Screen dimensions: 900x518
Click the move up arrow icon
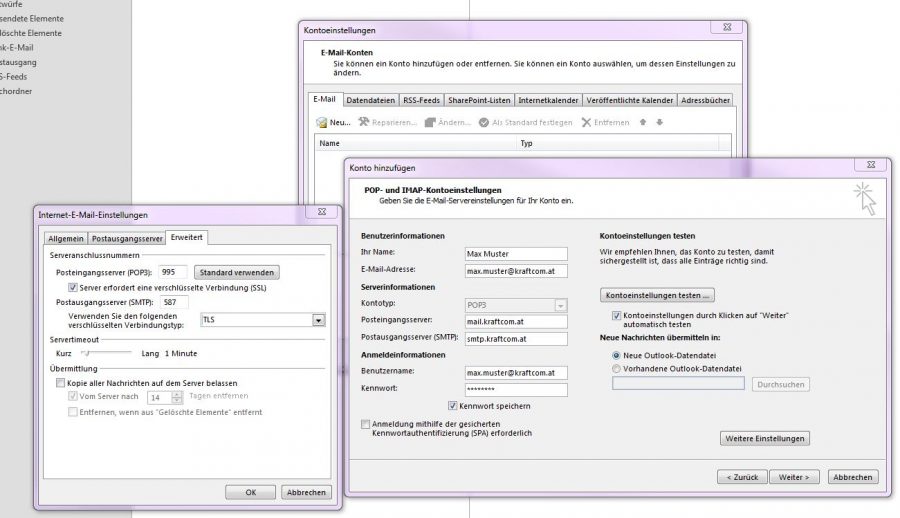643,123
